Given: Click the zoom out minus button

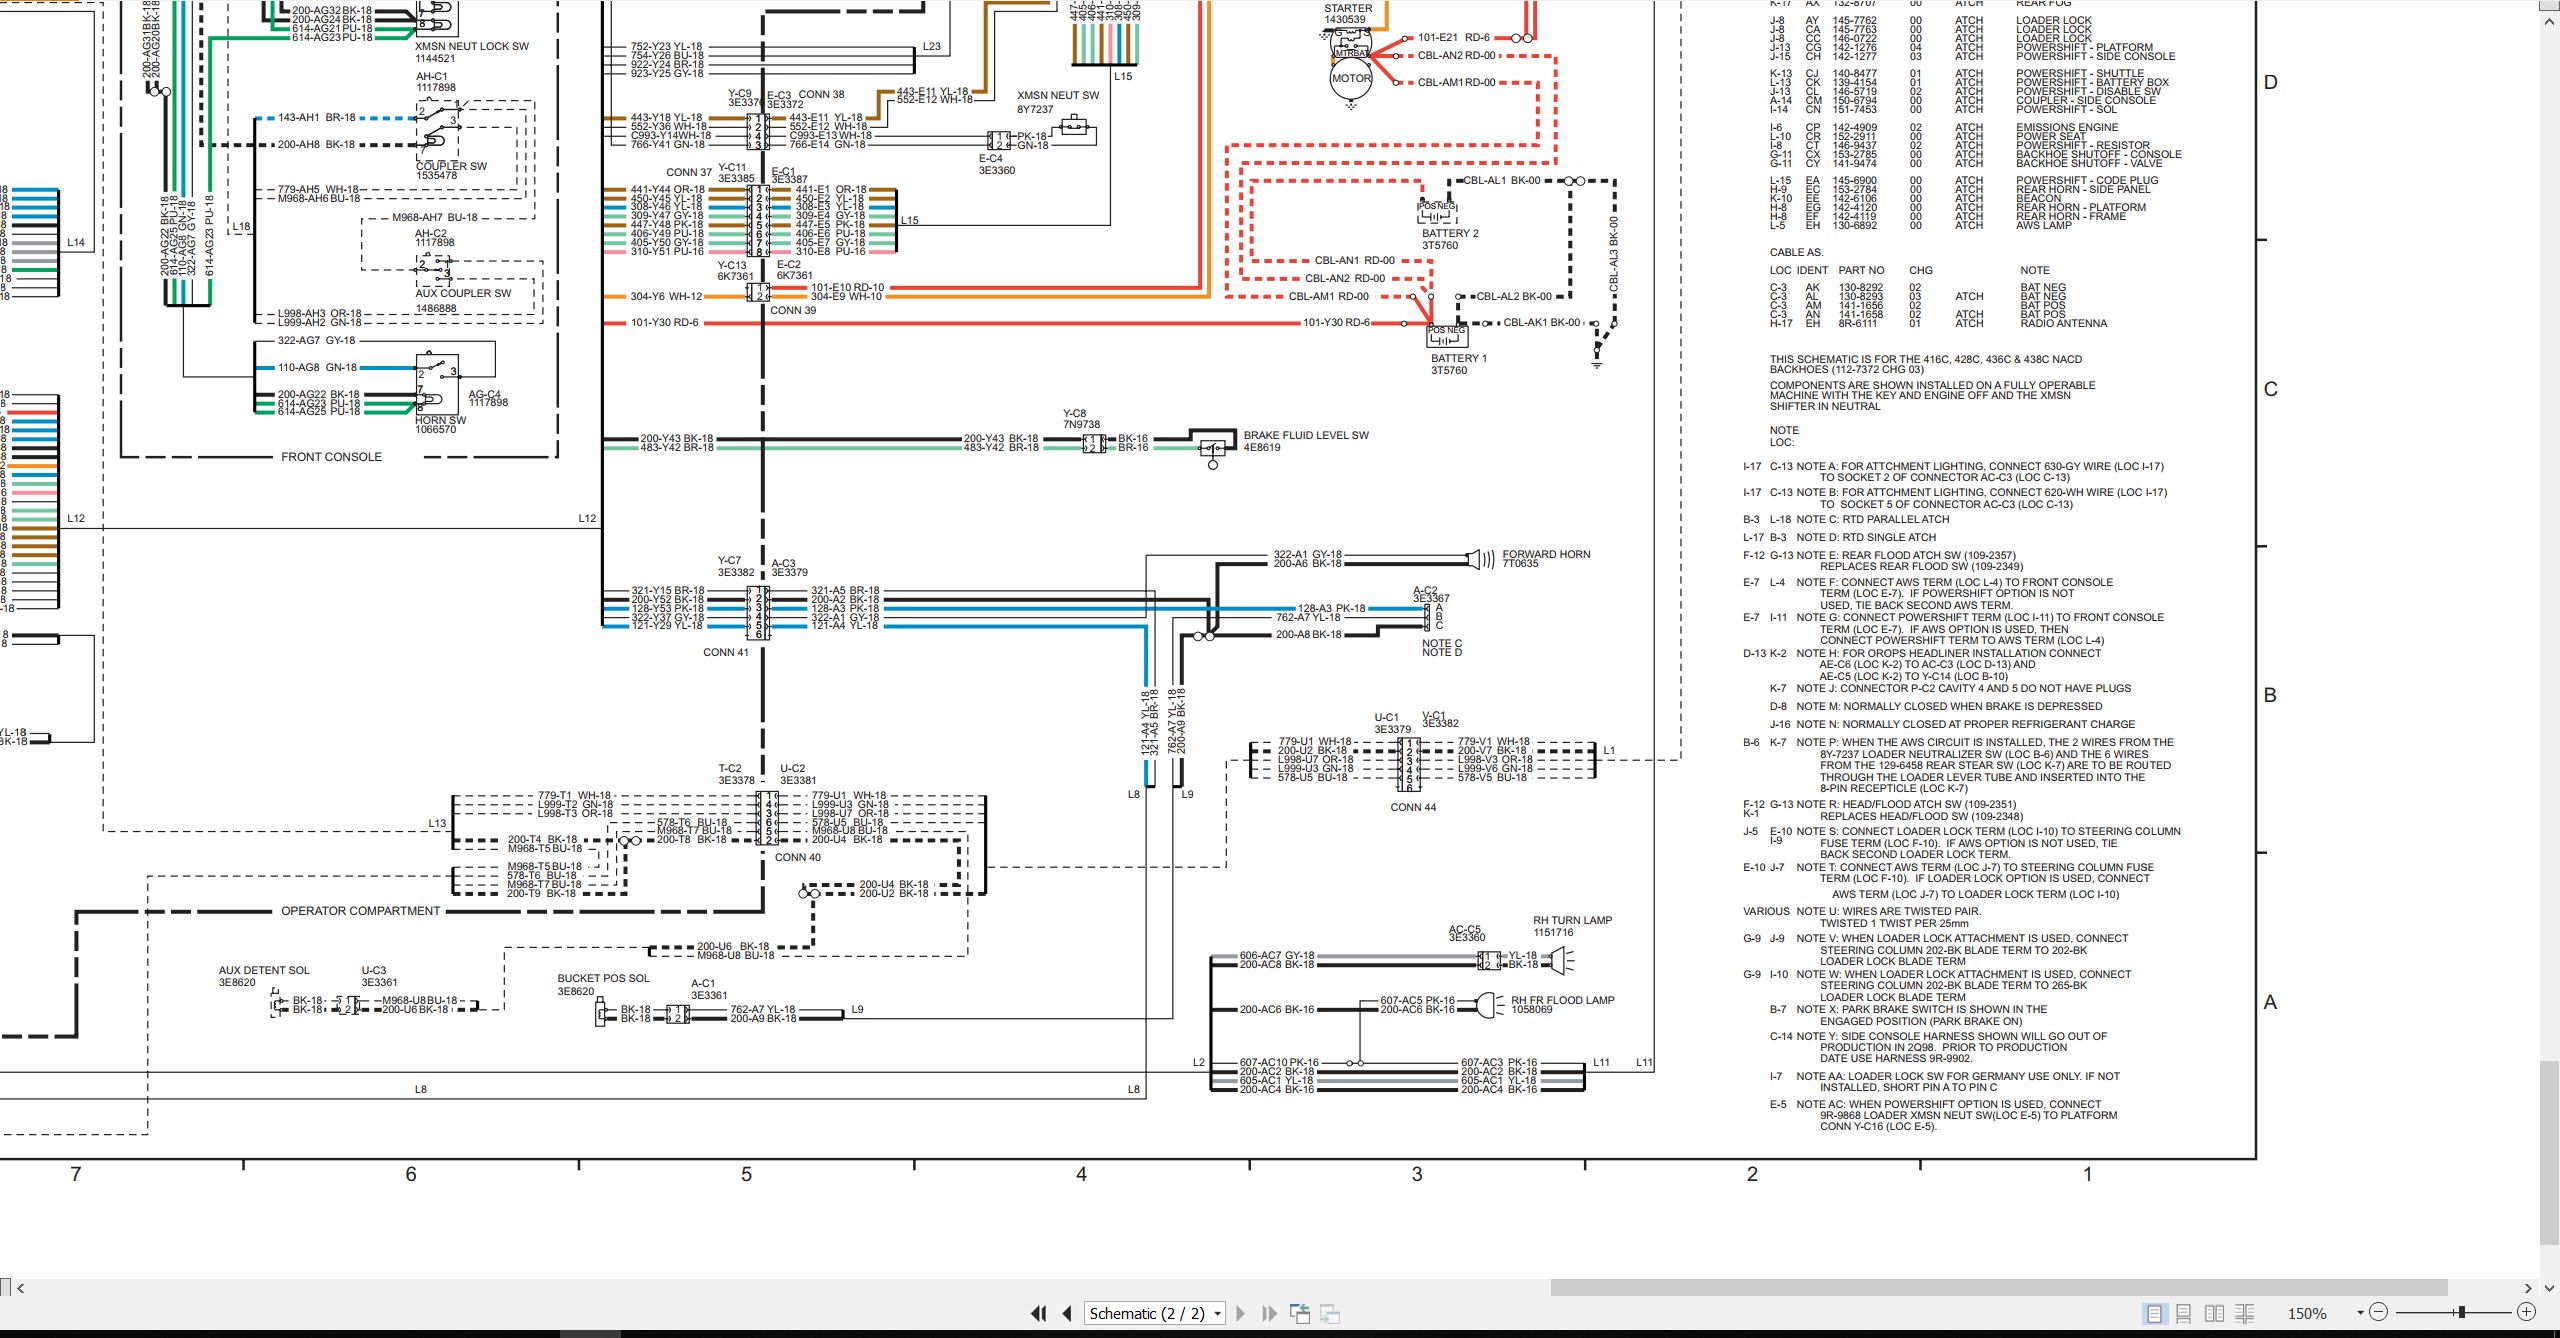Looking at the screenshot, I should [x=2379, y=1312].
